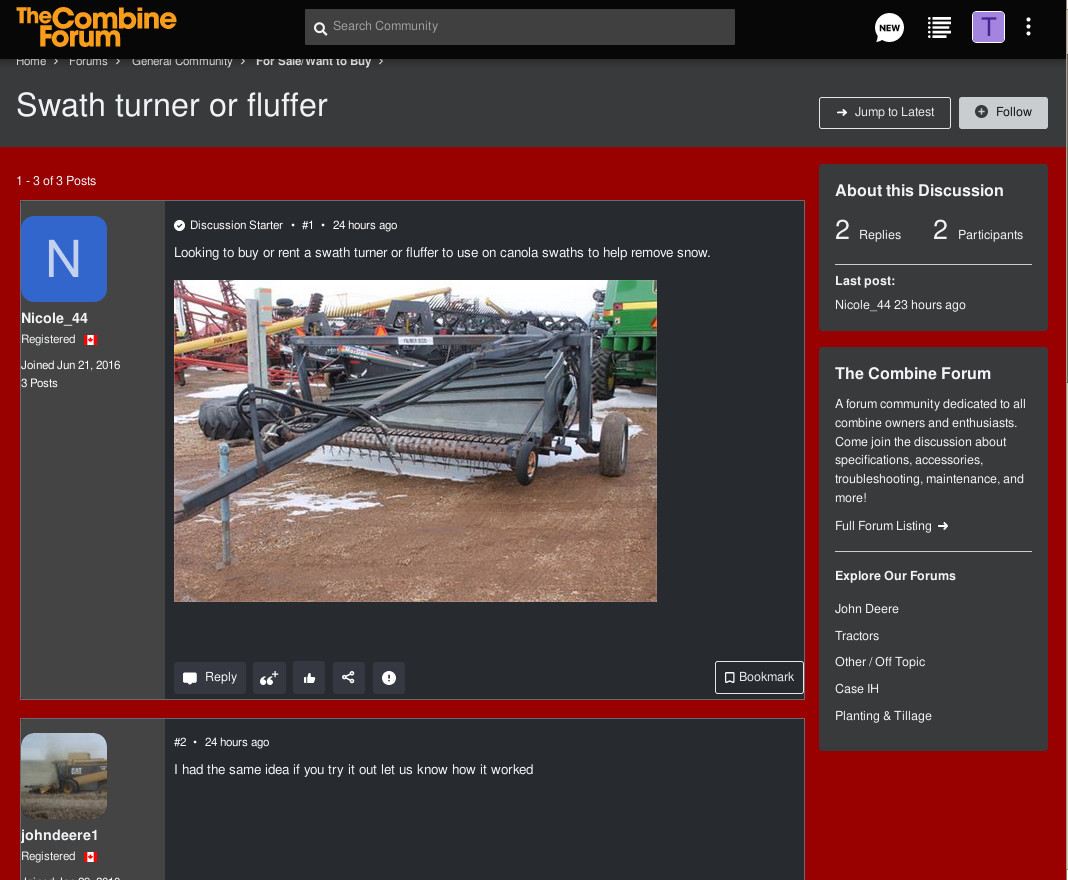
Task: Click 'Joined Jun 21, 2016' text
Action: tap(70, 365)
